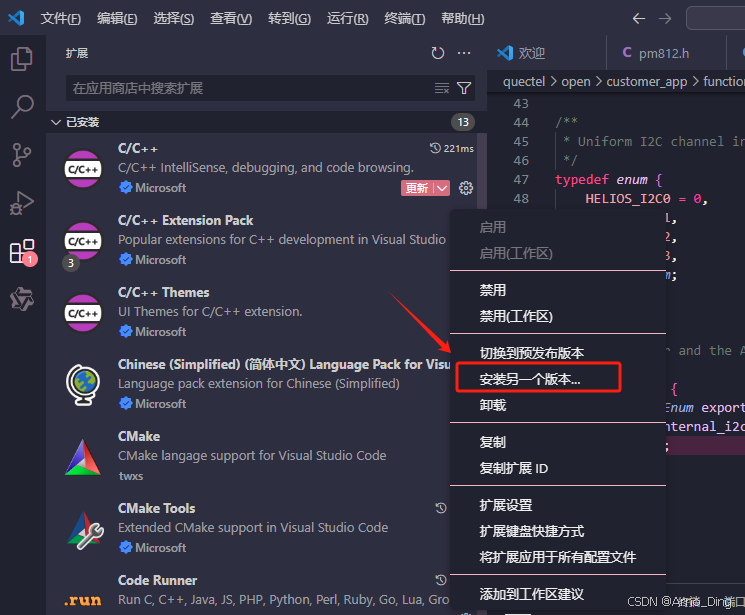Select 切换到预发布版本 menu entry
This screenshot has width=745, height=615.
558,353
